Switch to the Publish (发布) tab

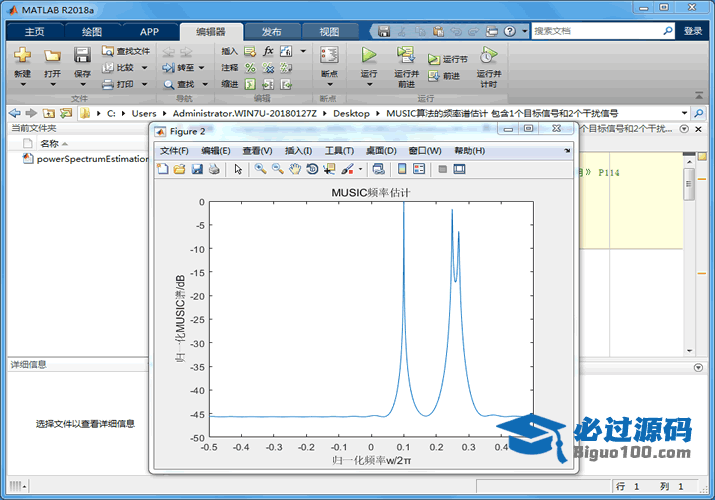272,31
